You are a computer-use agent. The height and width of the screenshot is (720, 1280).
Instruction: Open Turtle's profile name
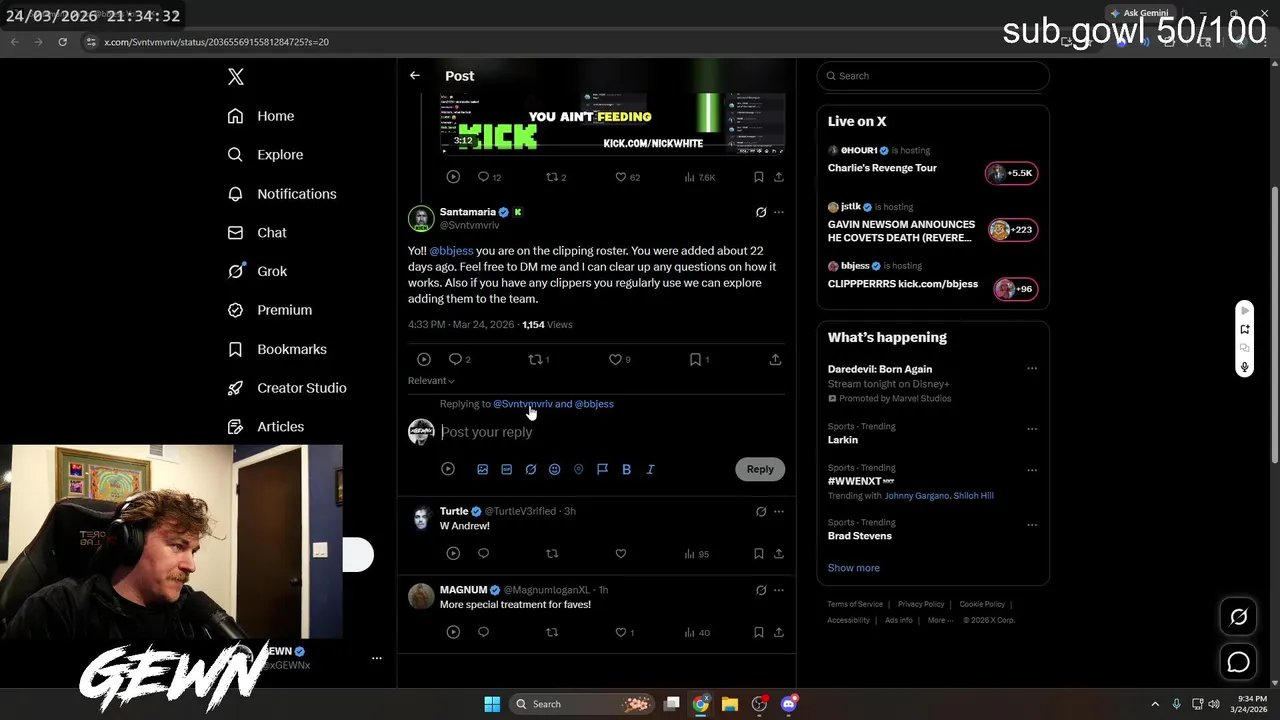[x=454, y=511]
